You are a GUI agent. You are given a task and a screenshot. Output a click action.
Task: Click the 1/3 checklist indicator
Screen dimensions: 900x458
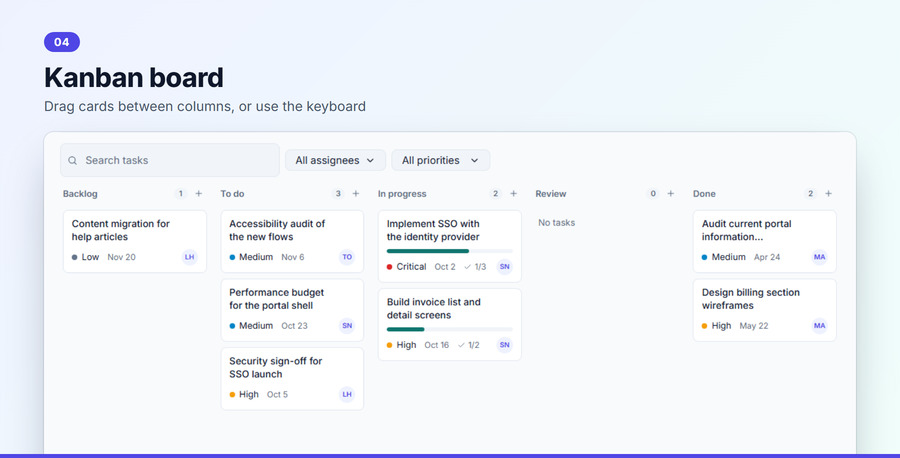(475, 267)
